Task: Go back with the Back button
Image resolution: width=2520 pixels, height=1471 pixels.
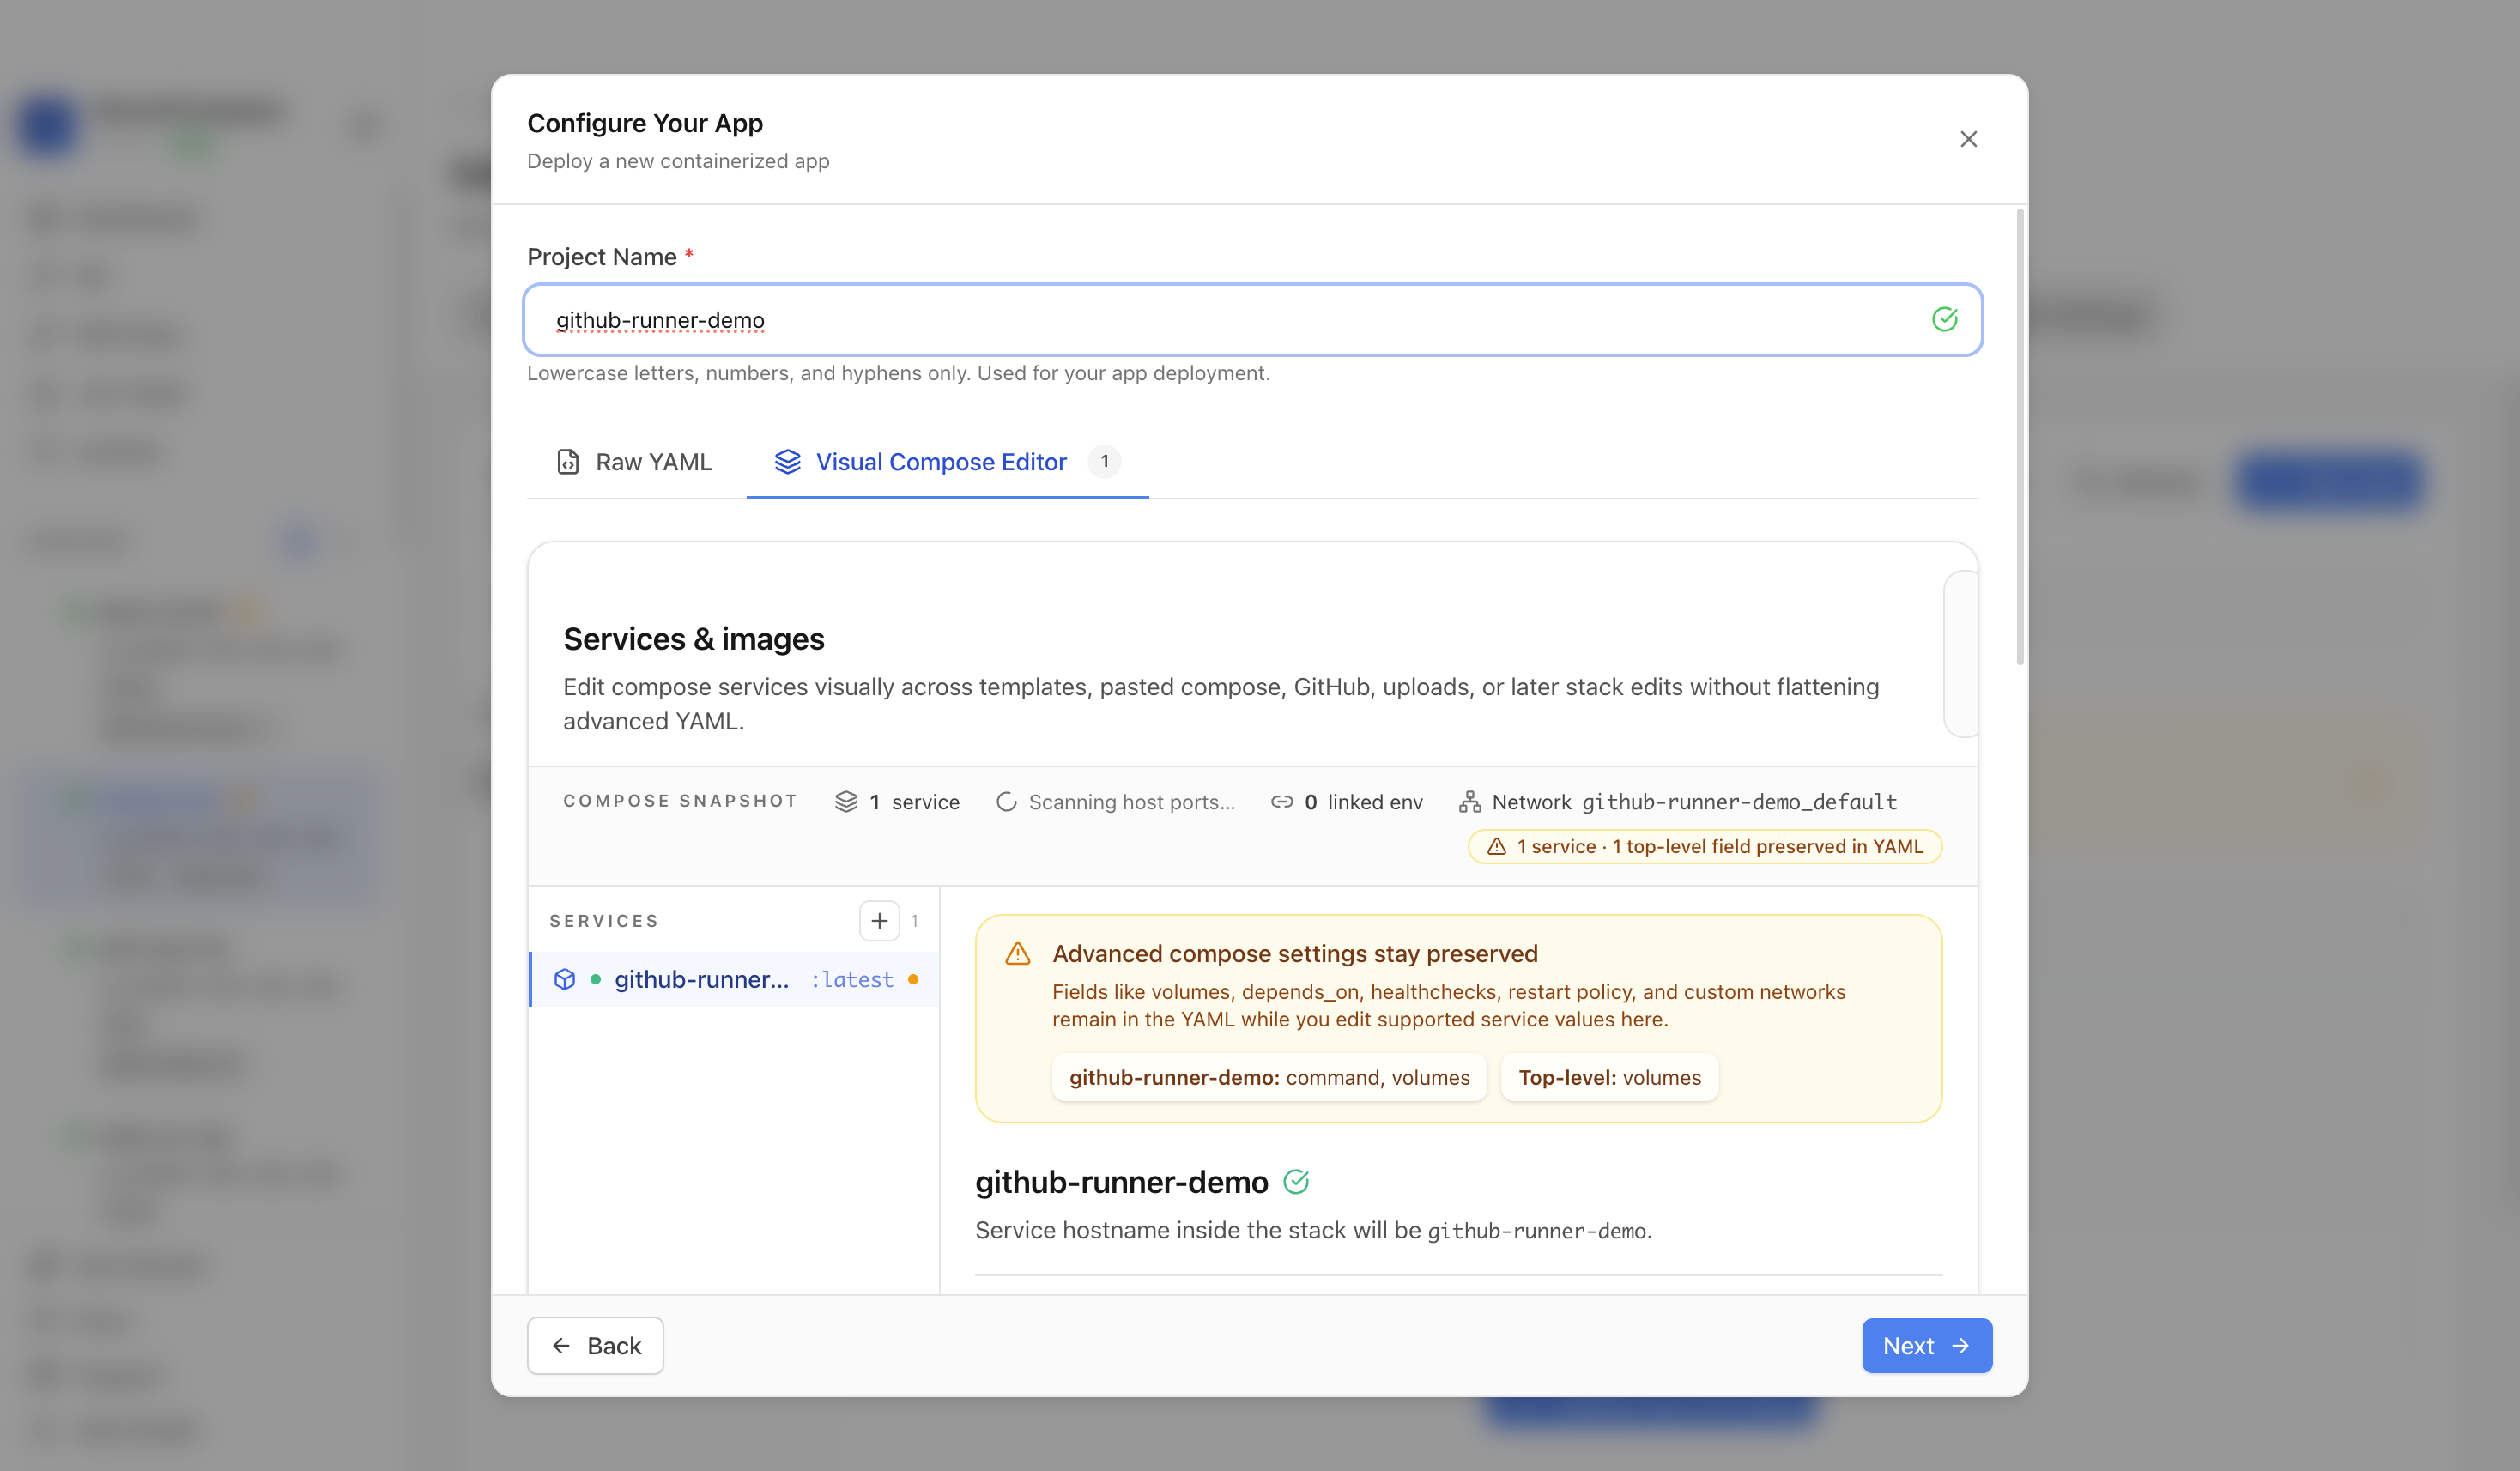Action: point(595,1345)
